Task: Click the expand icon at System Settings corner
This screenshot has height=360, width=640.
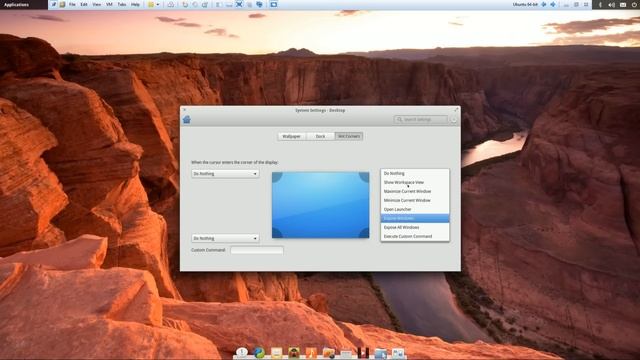Action: (456, 110)
